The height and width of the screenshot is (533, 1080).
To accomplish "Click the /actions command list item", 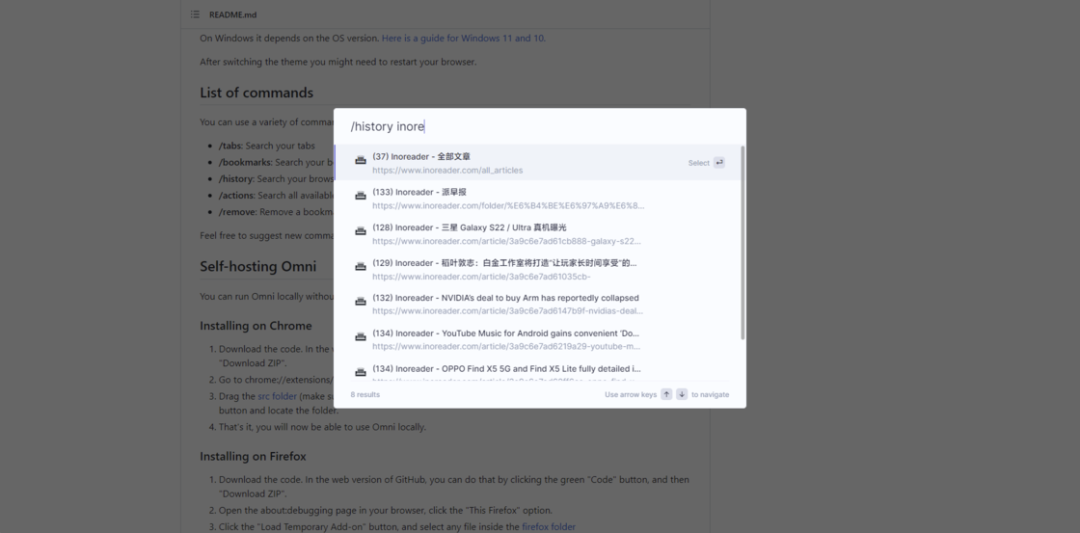I will 276,196.
